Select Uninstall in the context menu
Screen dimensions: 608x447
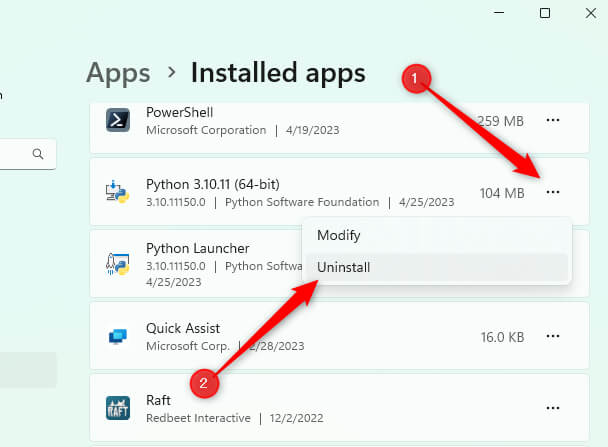click(342, 267)
